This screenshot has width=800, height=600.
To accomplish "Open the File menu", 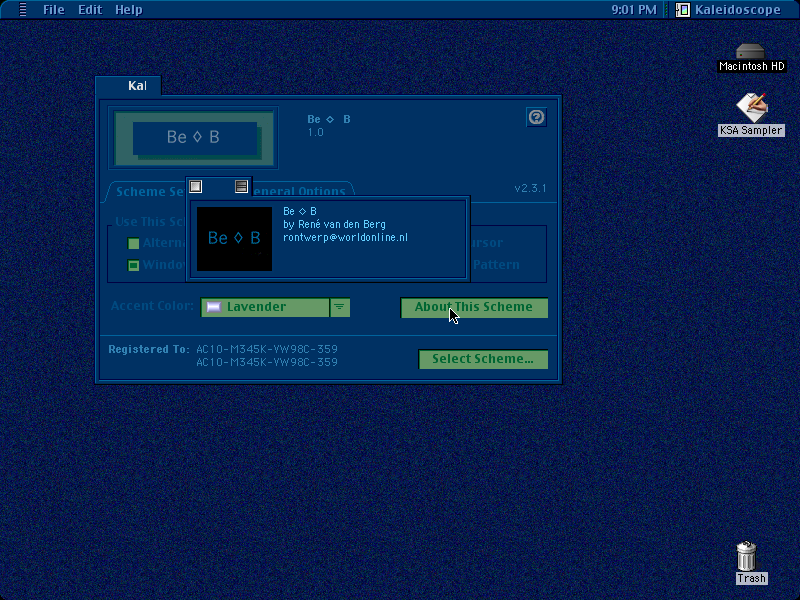I will 54,10.
